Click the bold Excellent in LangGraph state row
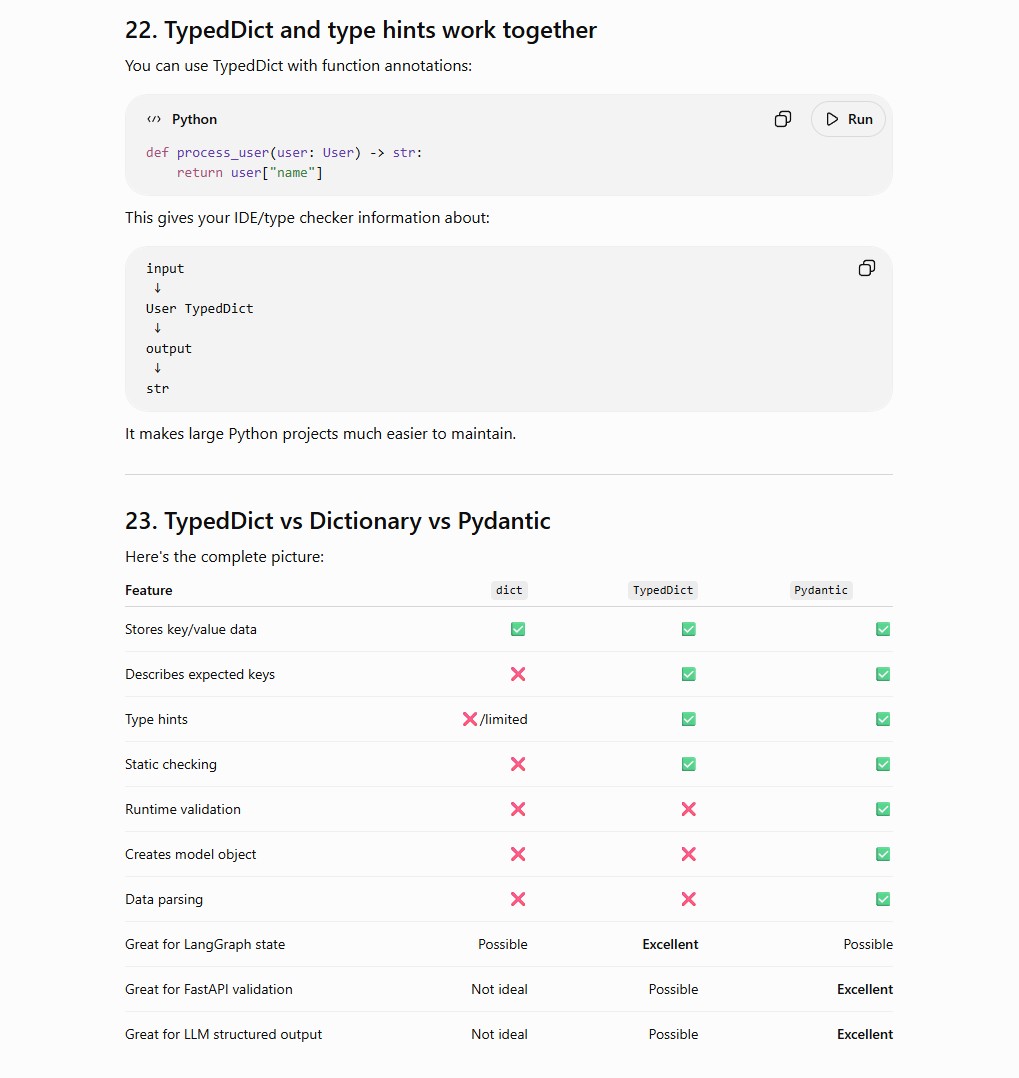 [x=670, y=945]
